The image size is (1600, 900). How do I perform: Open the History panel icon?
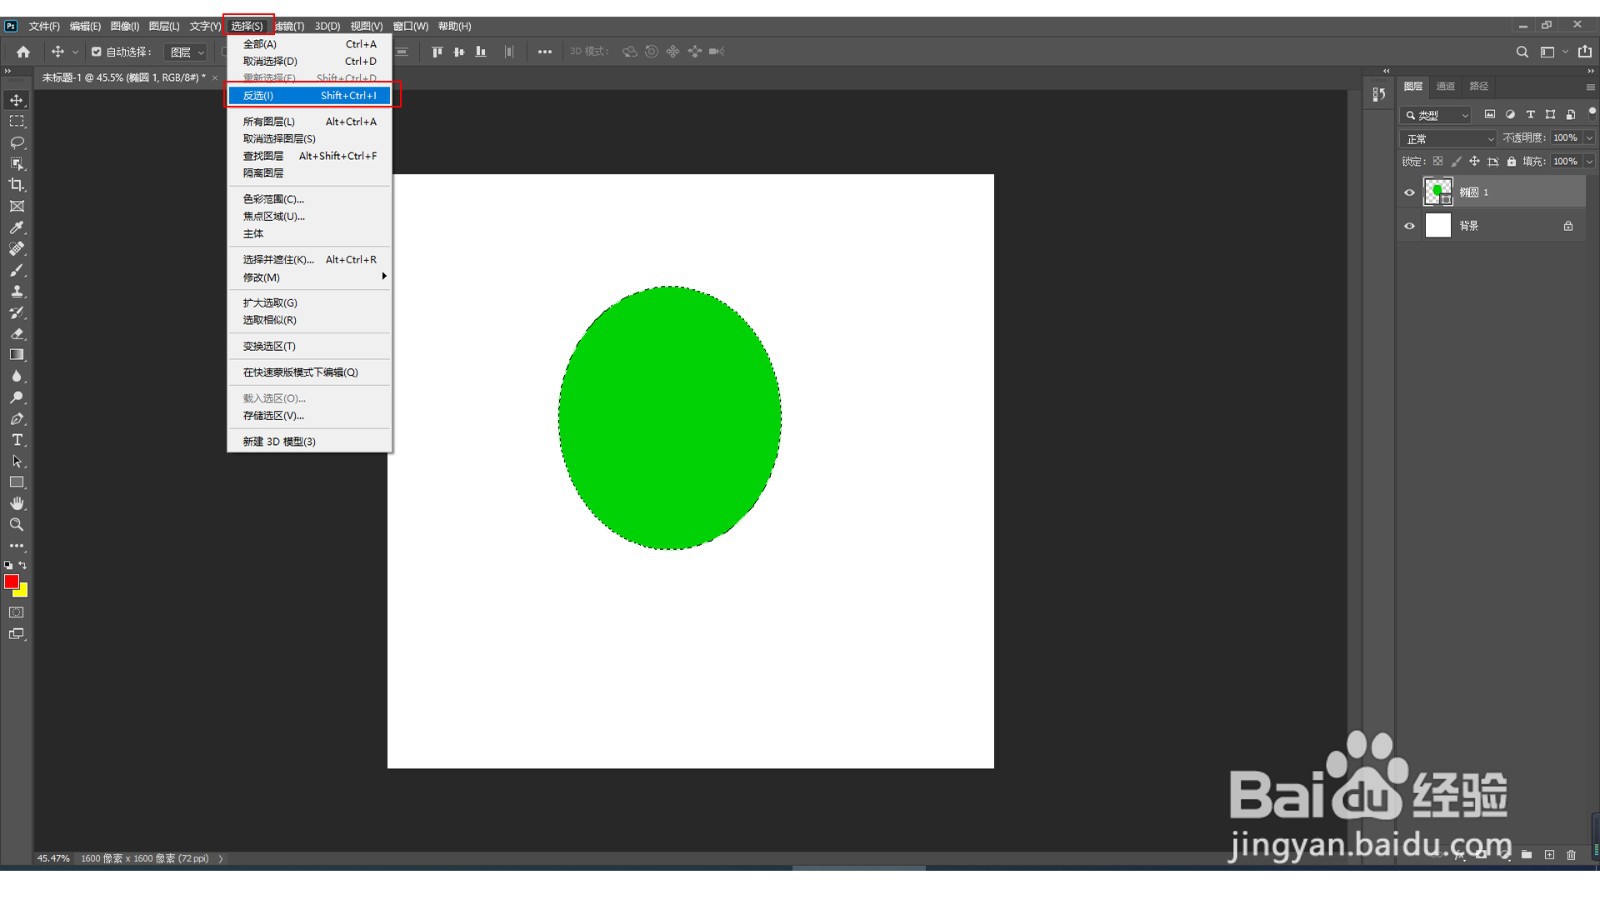[1379, 94]
